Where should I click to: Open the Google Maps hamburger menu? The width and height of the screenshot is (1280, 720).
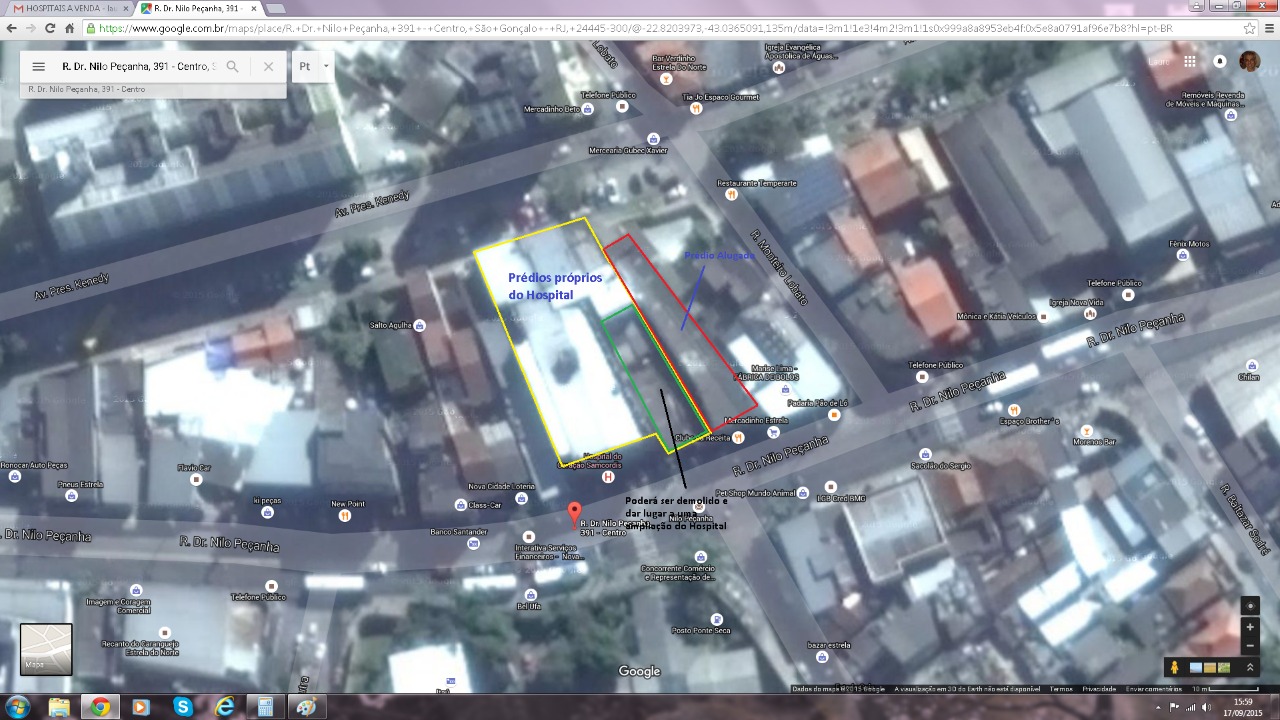tap(38, 67)
